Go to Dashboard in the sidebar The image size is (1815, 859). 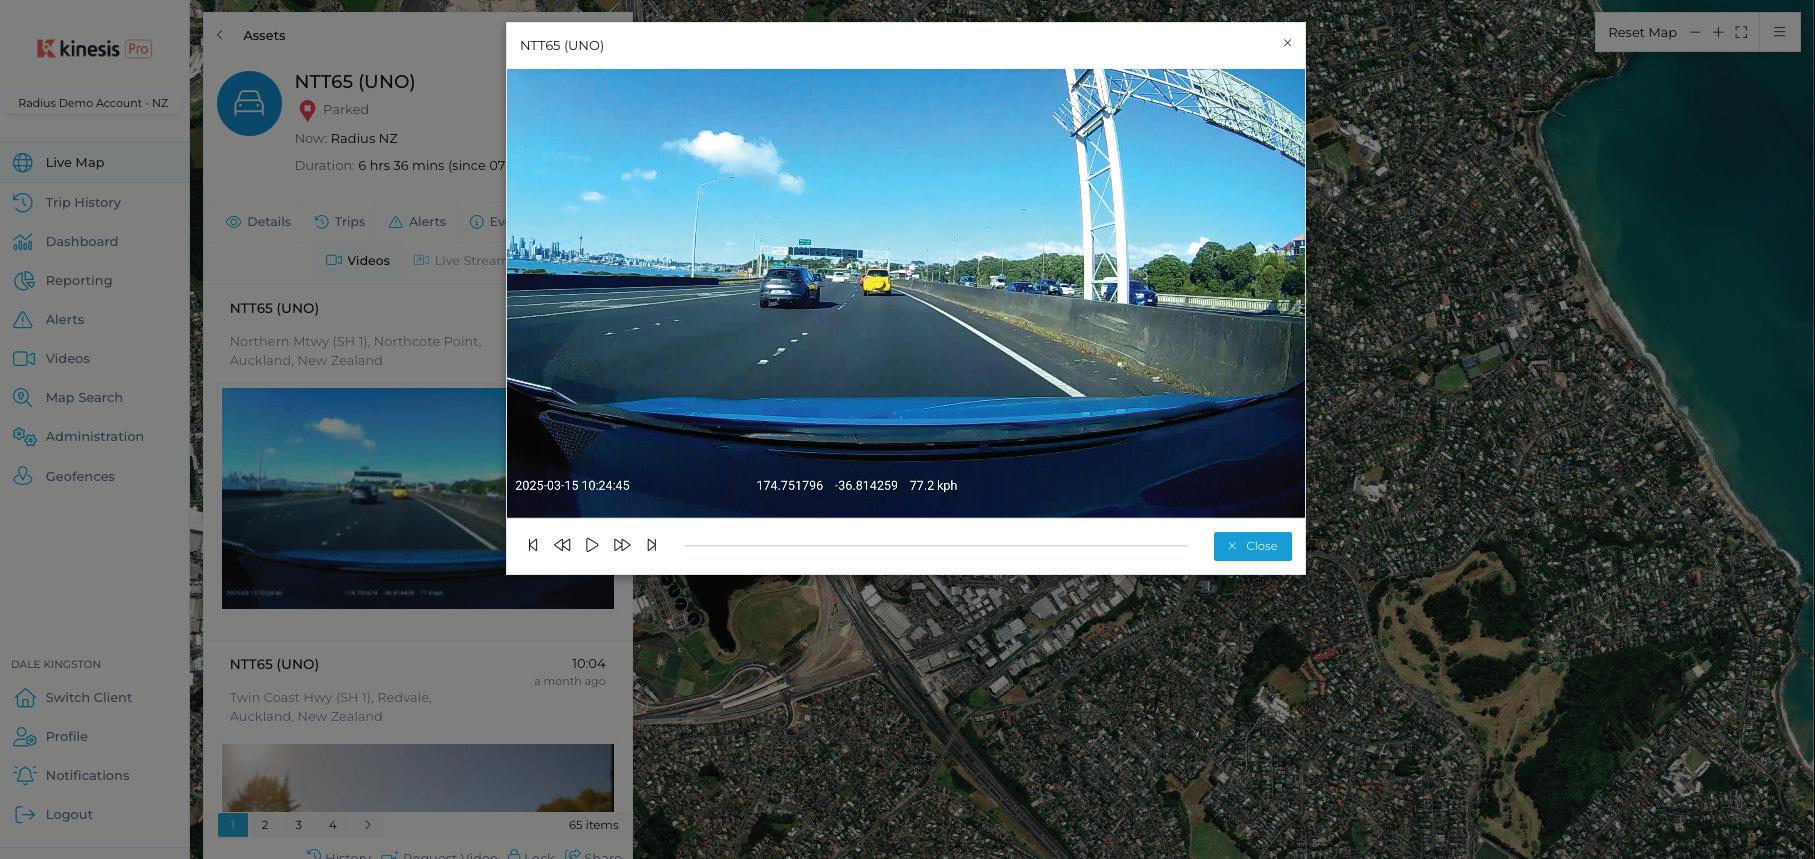tap(81, 241)
